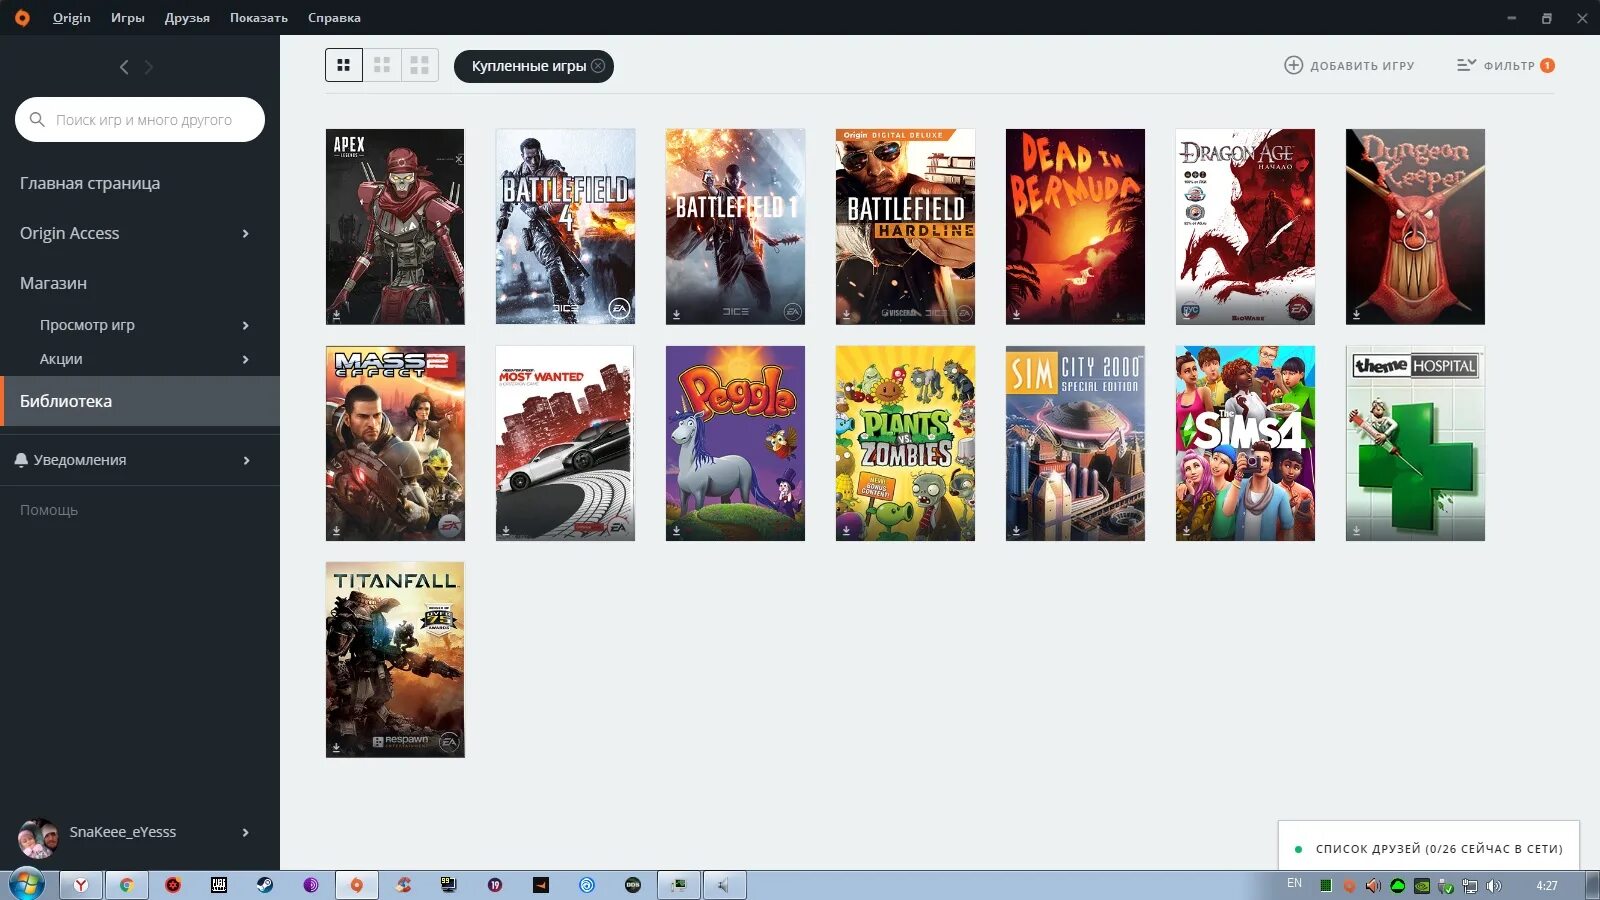Image resolution: width=1600 pixels, height=900 pixels.
Task: Open NVIDIA settings from the system tray
Action: [1422, 885]
